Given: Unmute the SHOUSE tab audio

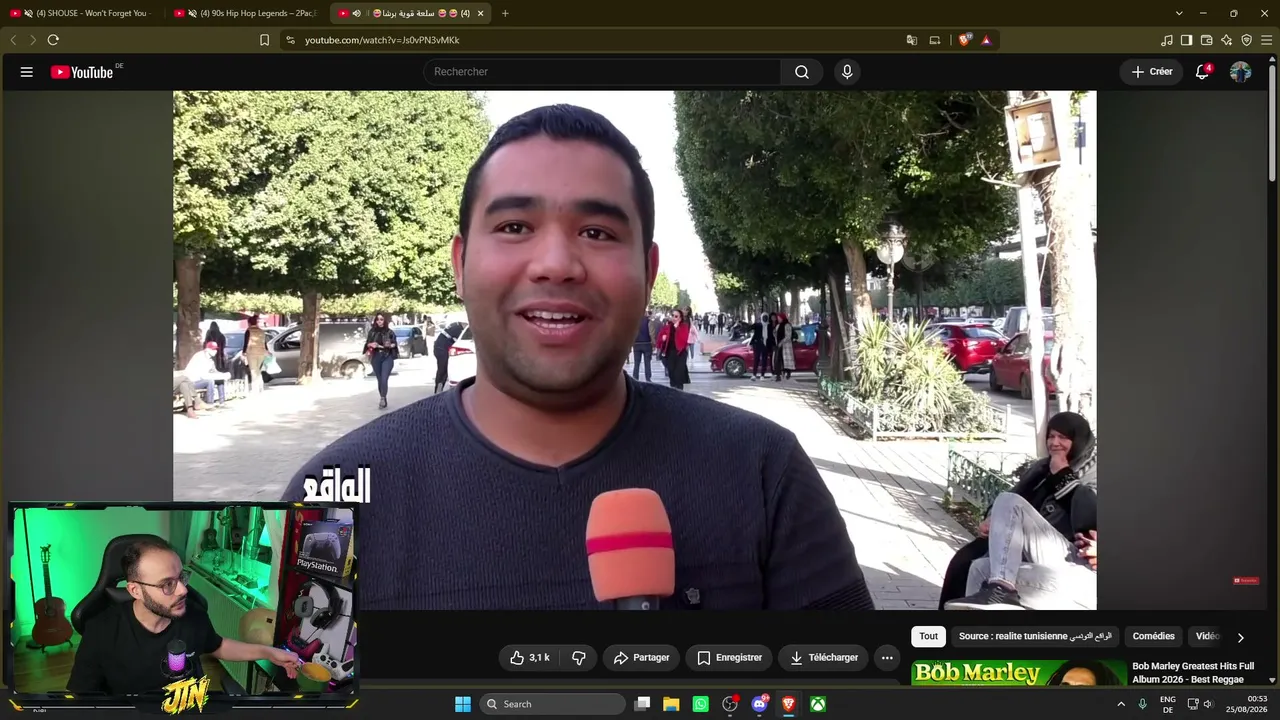Looking at the screenshot, I should pos(28,13).
